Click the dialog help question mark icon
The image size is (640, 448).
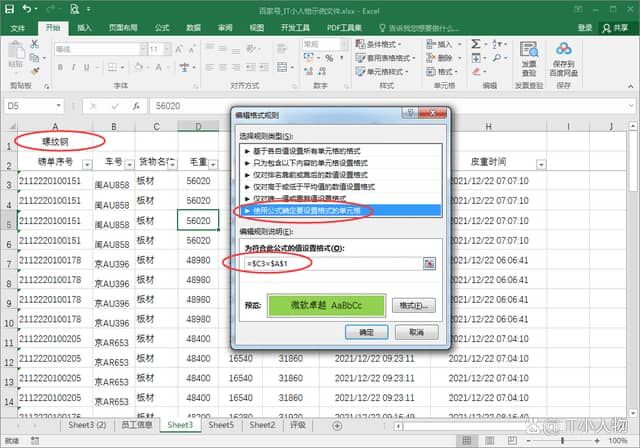tap(412, 114)
